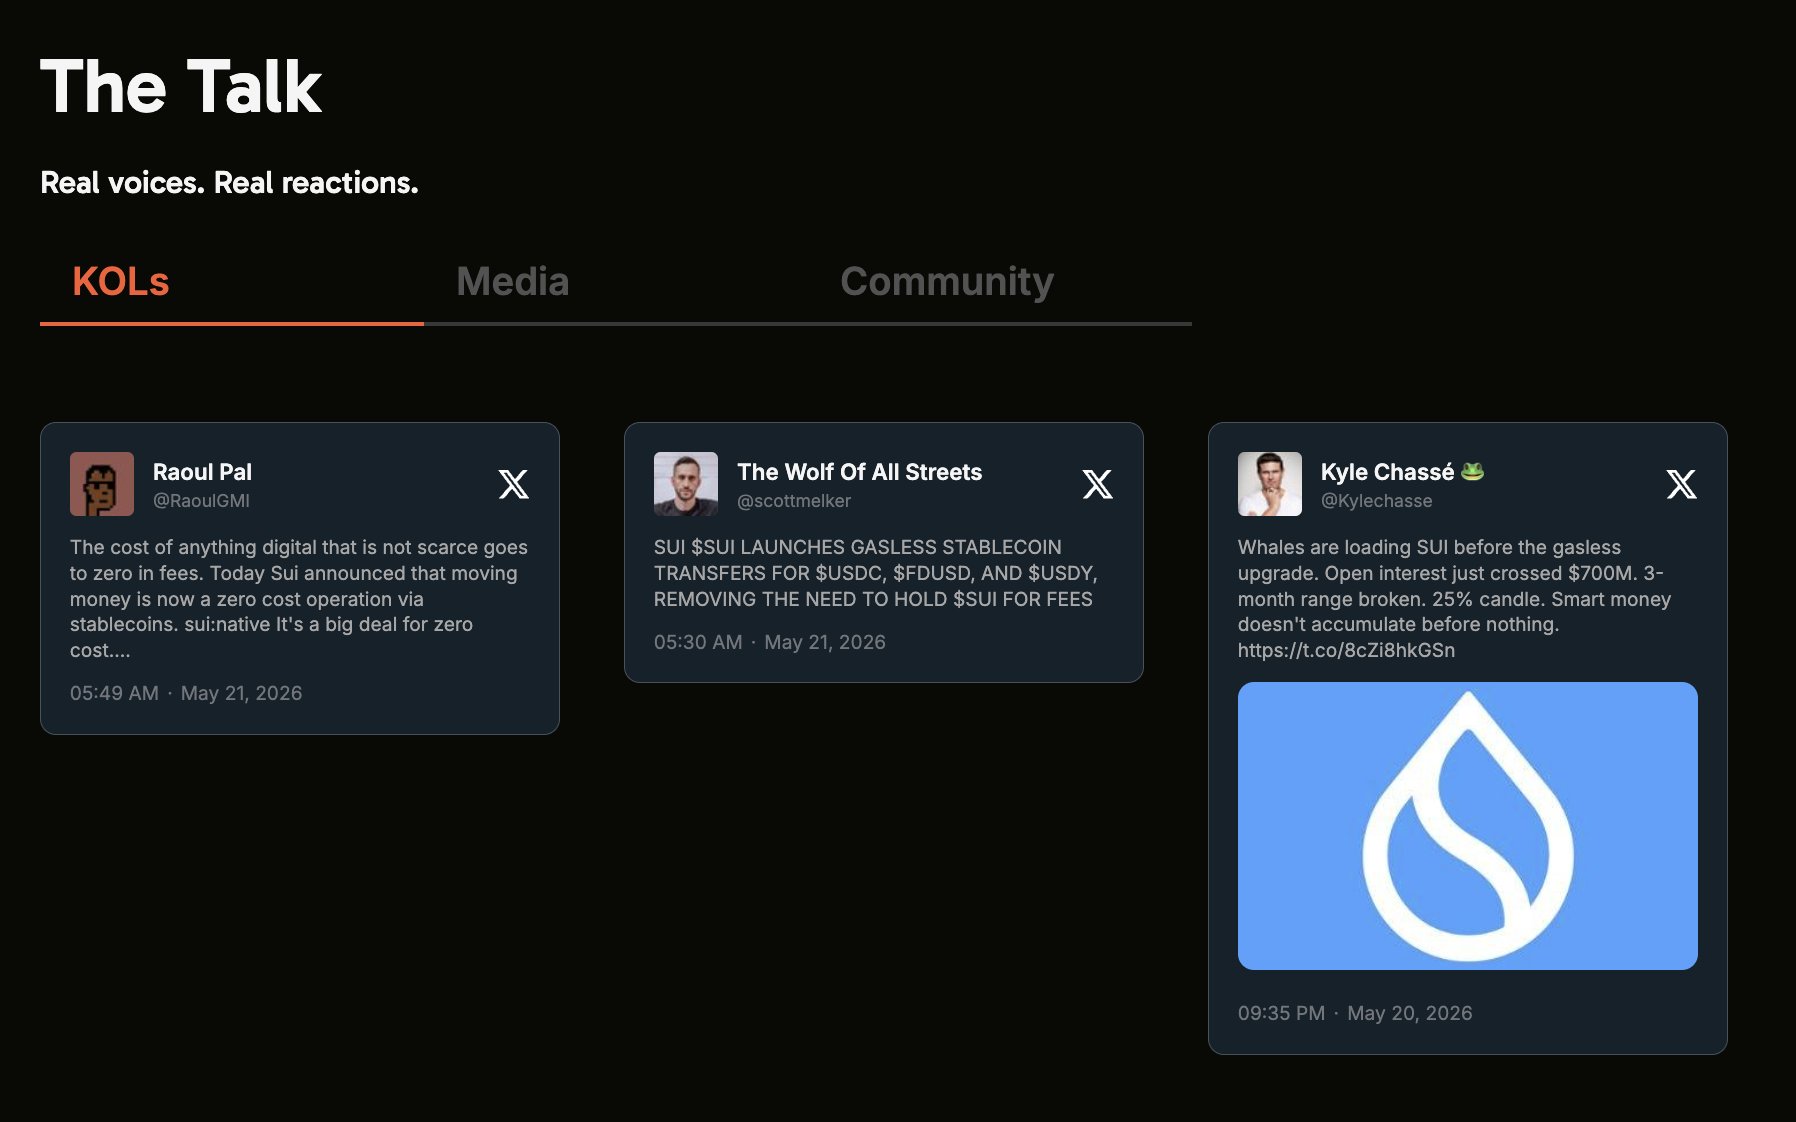This screenshot has height=1122, width=1796.
Task: Open X logo on Raoul Pal card
Action: coord(513,484)
